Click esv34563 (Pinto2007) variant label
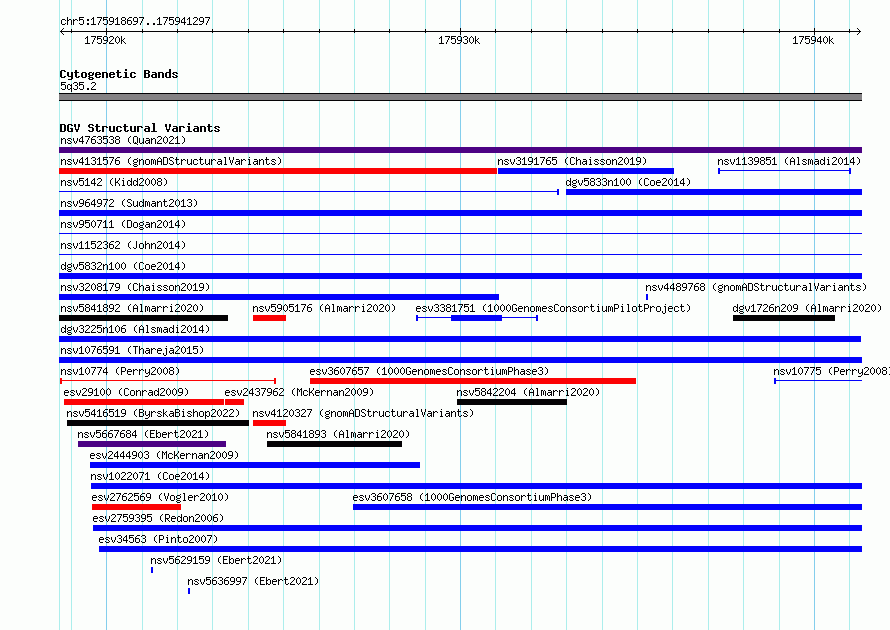Viewport: 890px width, 630px height. (158, 539)
